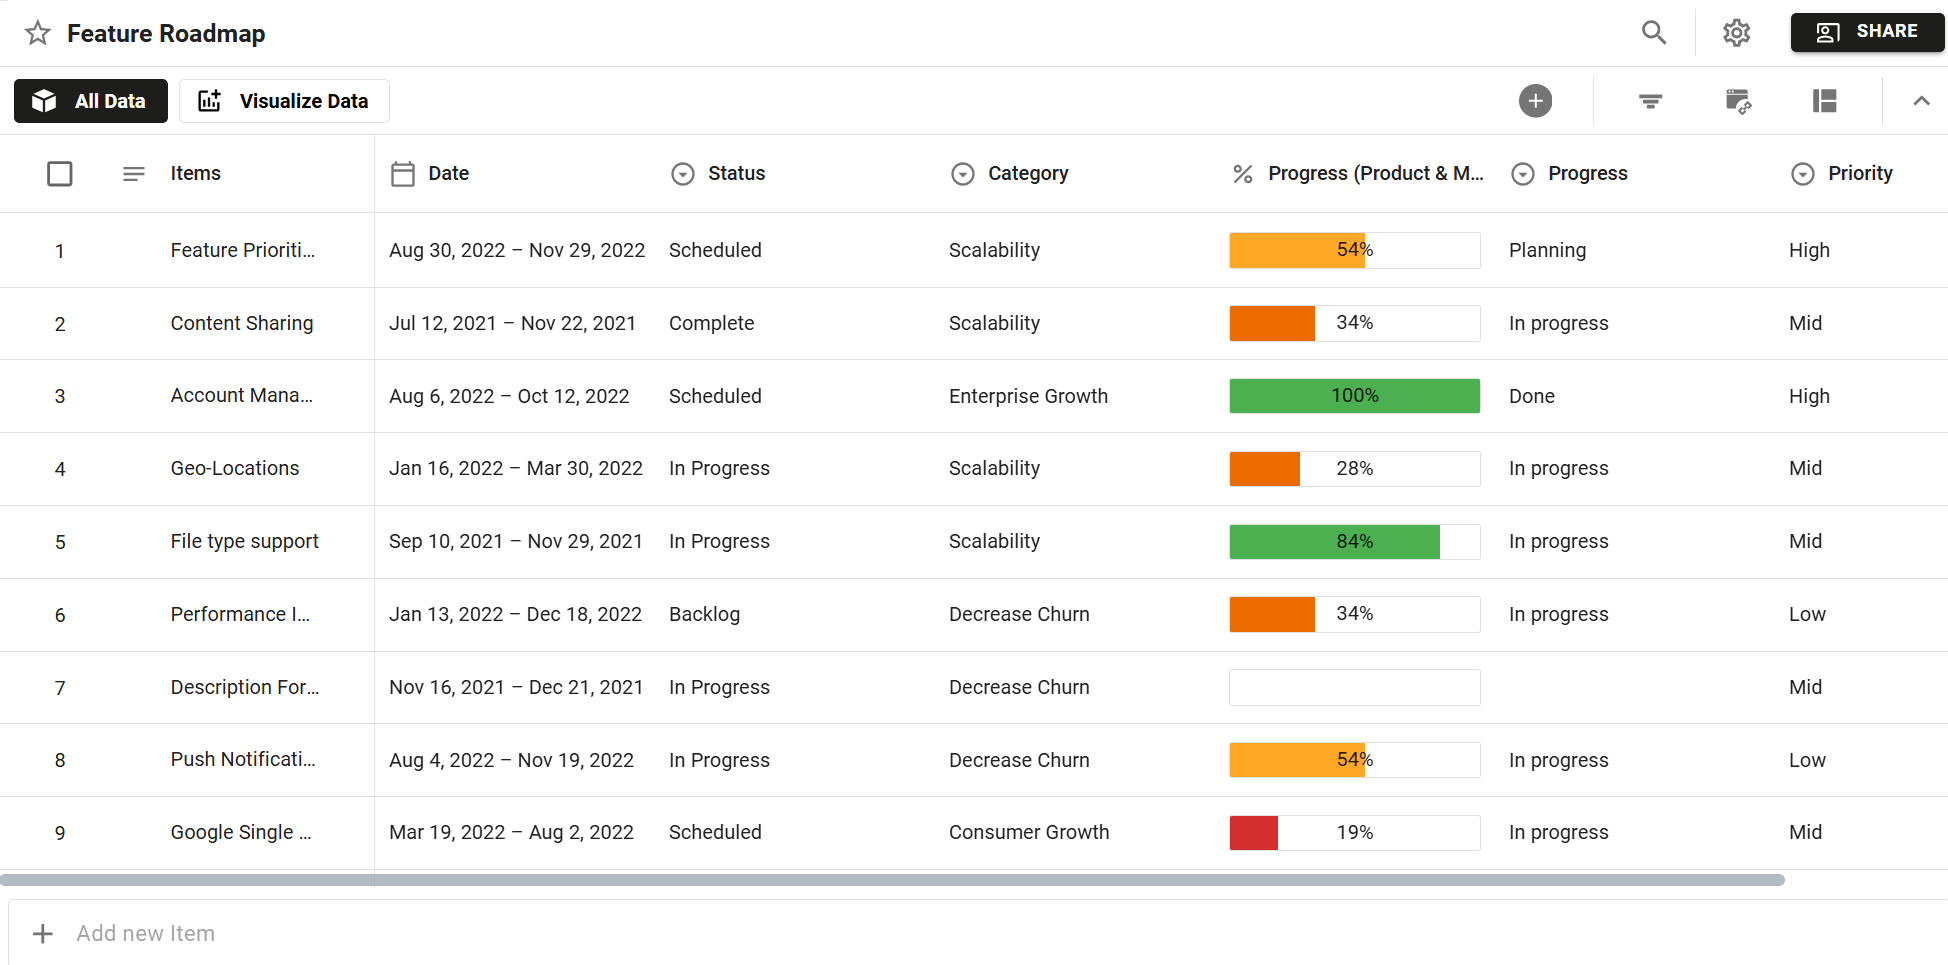Click the SHARE button
Viewport: 1948px width, 965px height.
[x=1866, y=32]
